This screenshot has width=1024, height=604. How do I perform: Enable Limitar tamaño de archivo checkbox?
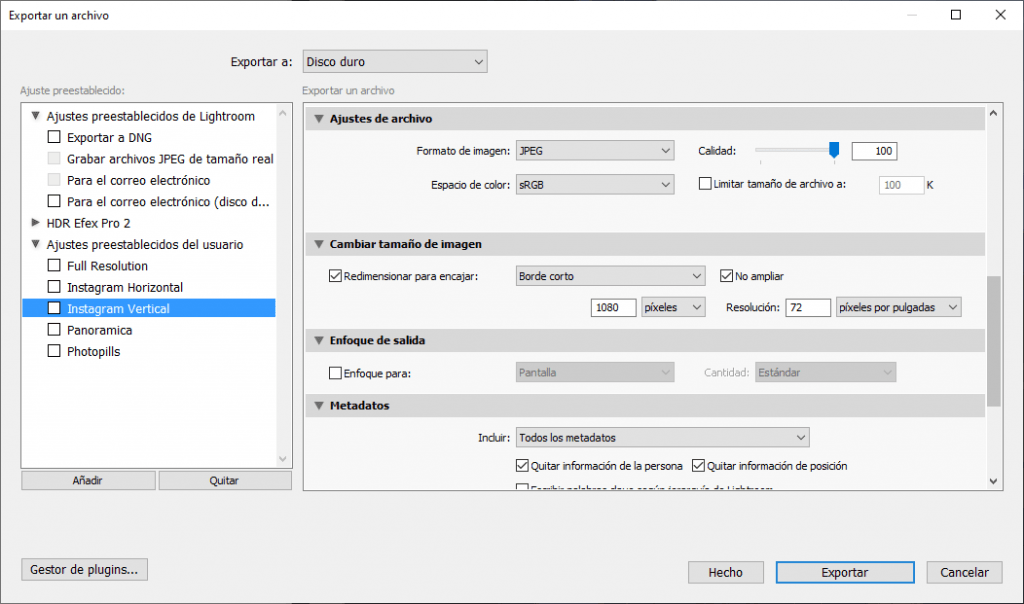coord(705,184)
